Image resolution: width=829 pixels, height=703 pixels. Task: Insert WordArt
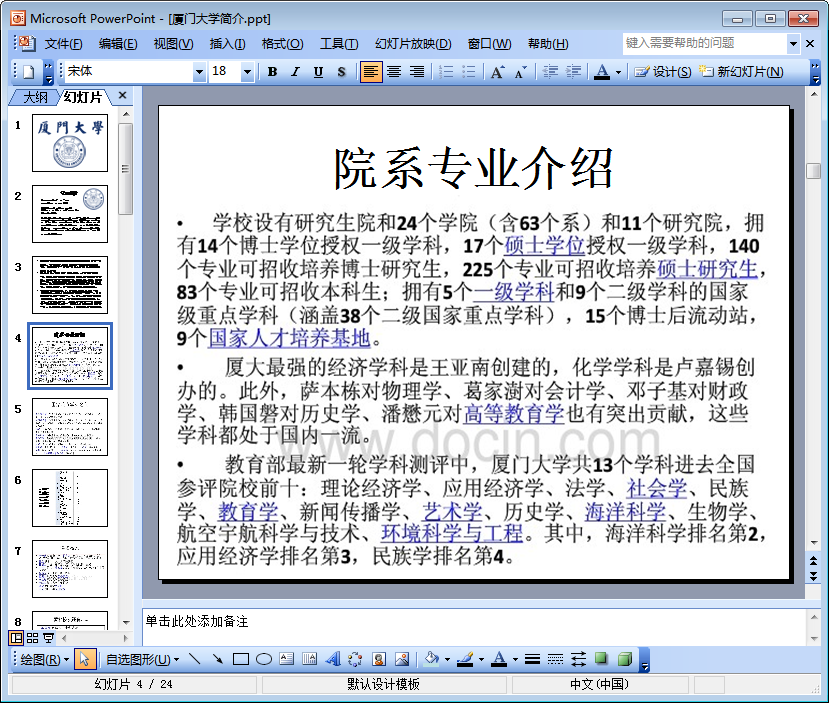coord(333,659)
